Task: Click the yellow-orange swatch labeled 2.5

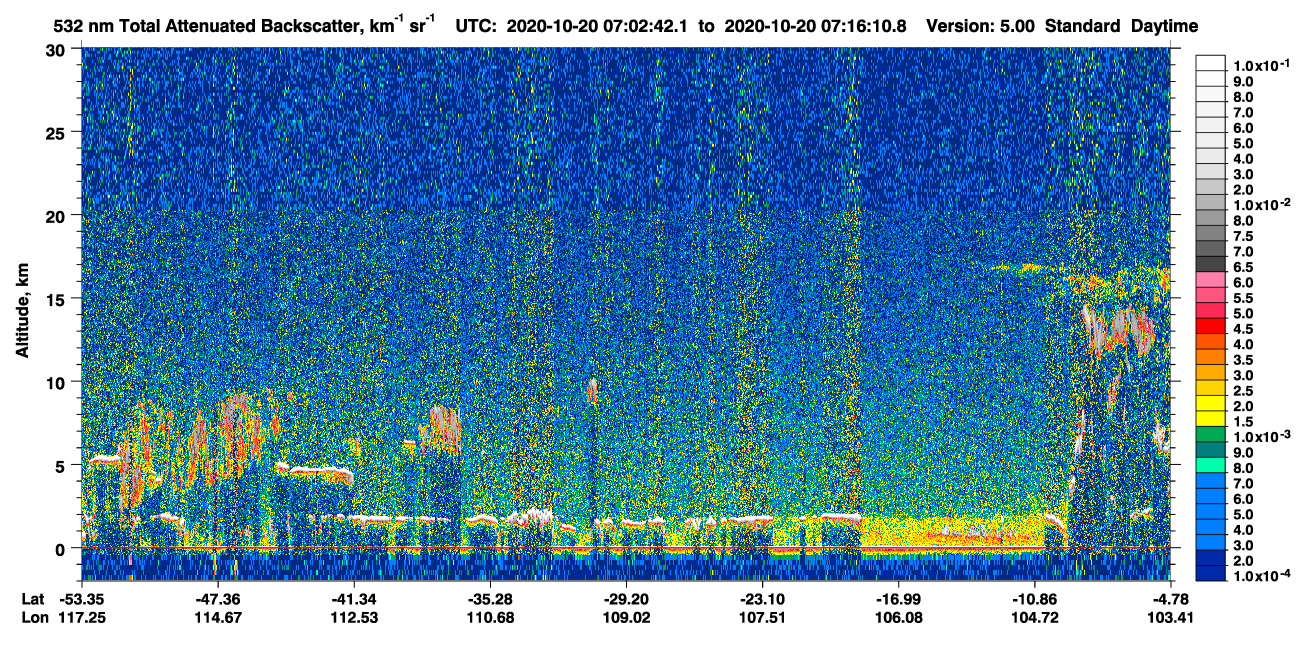Action: point(1210,387)
